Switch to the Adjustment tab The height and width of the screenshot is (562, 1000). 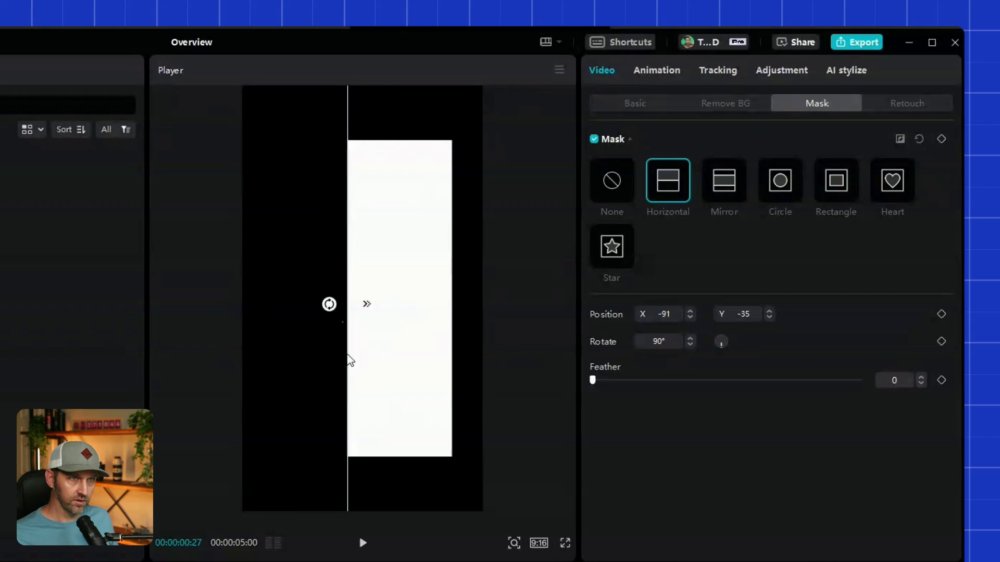(781, 70)
